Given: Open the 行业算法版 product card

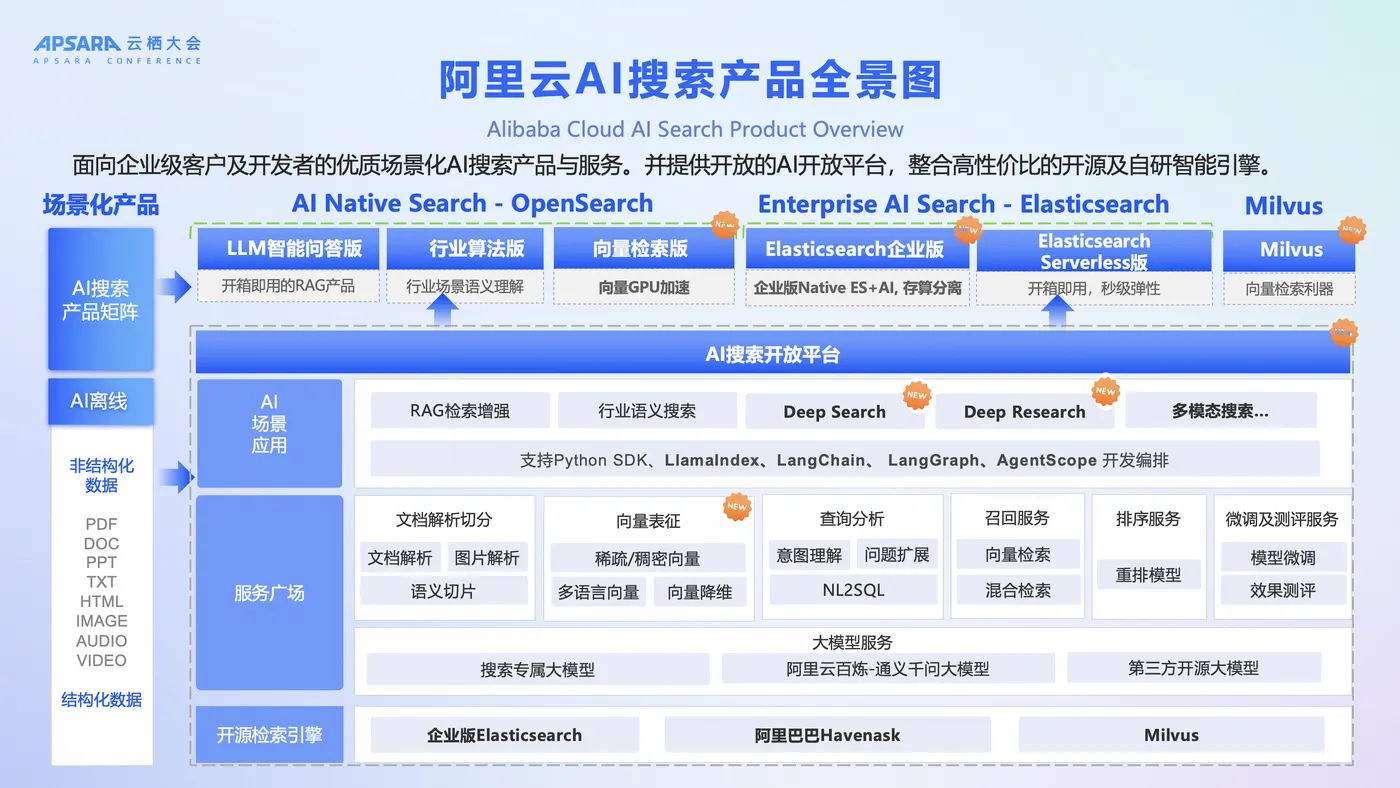Looking at the screenshot, I should [x=465, y=249].
